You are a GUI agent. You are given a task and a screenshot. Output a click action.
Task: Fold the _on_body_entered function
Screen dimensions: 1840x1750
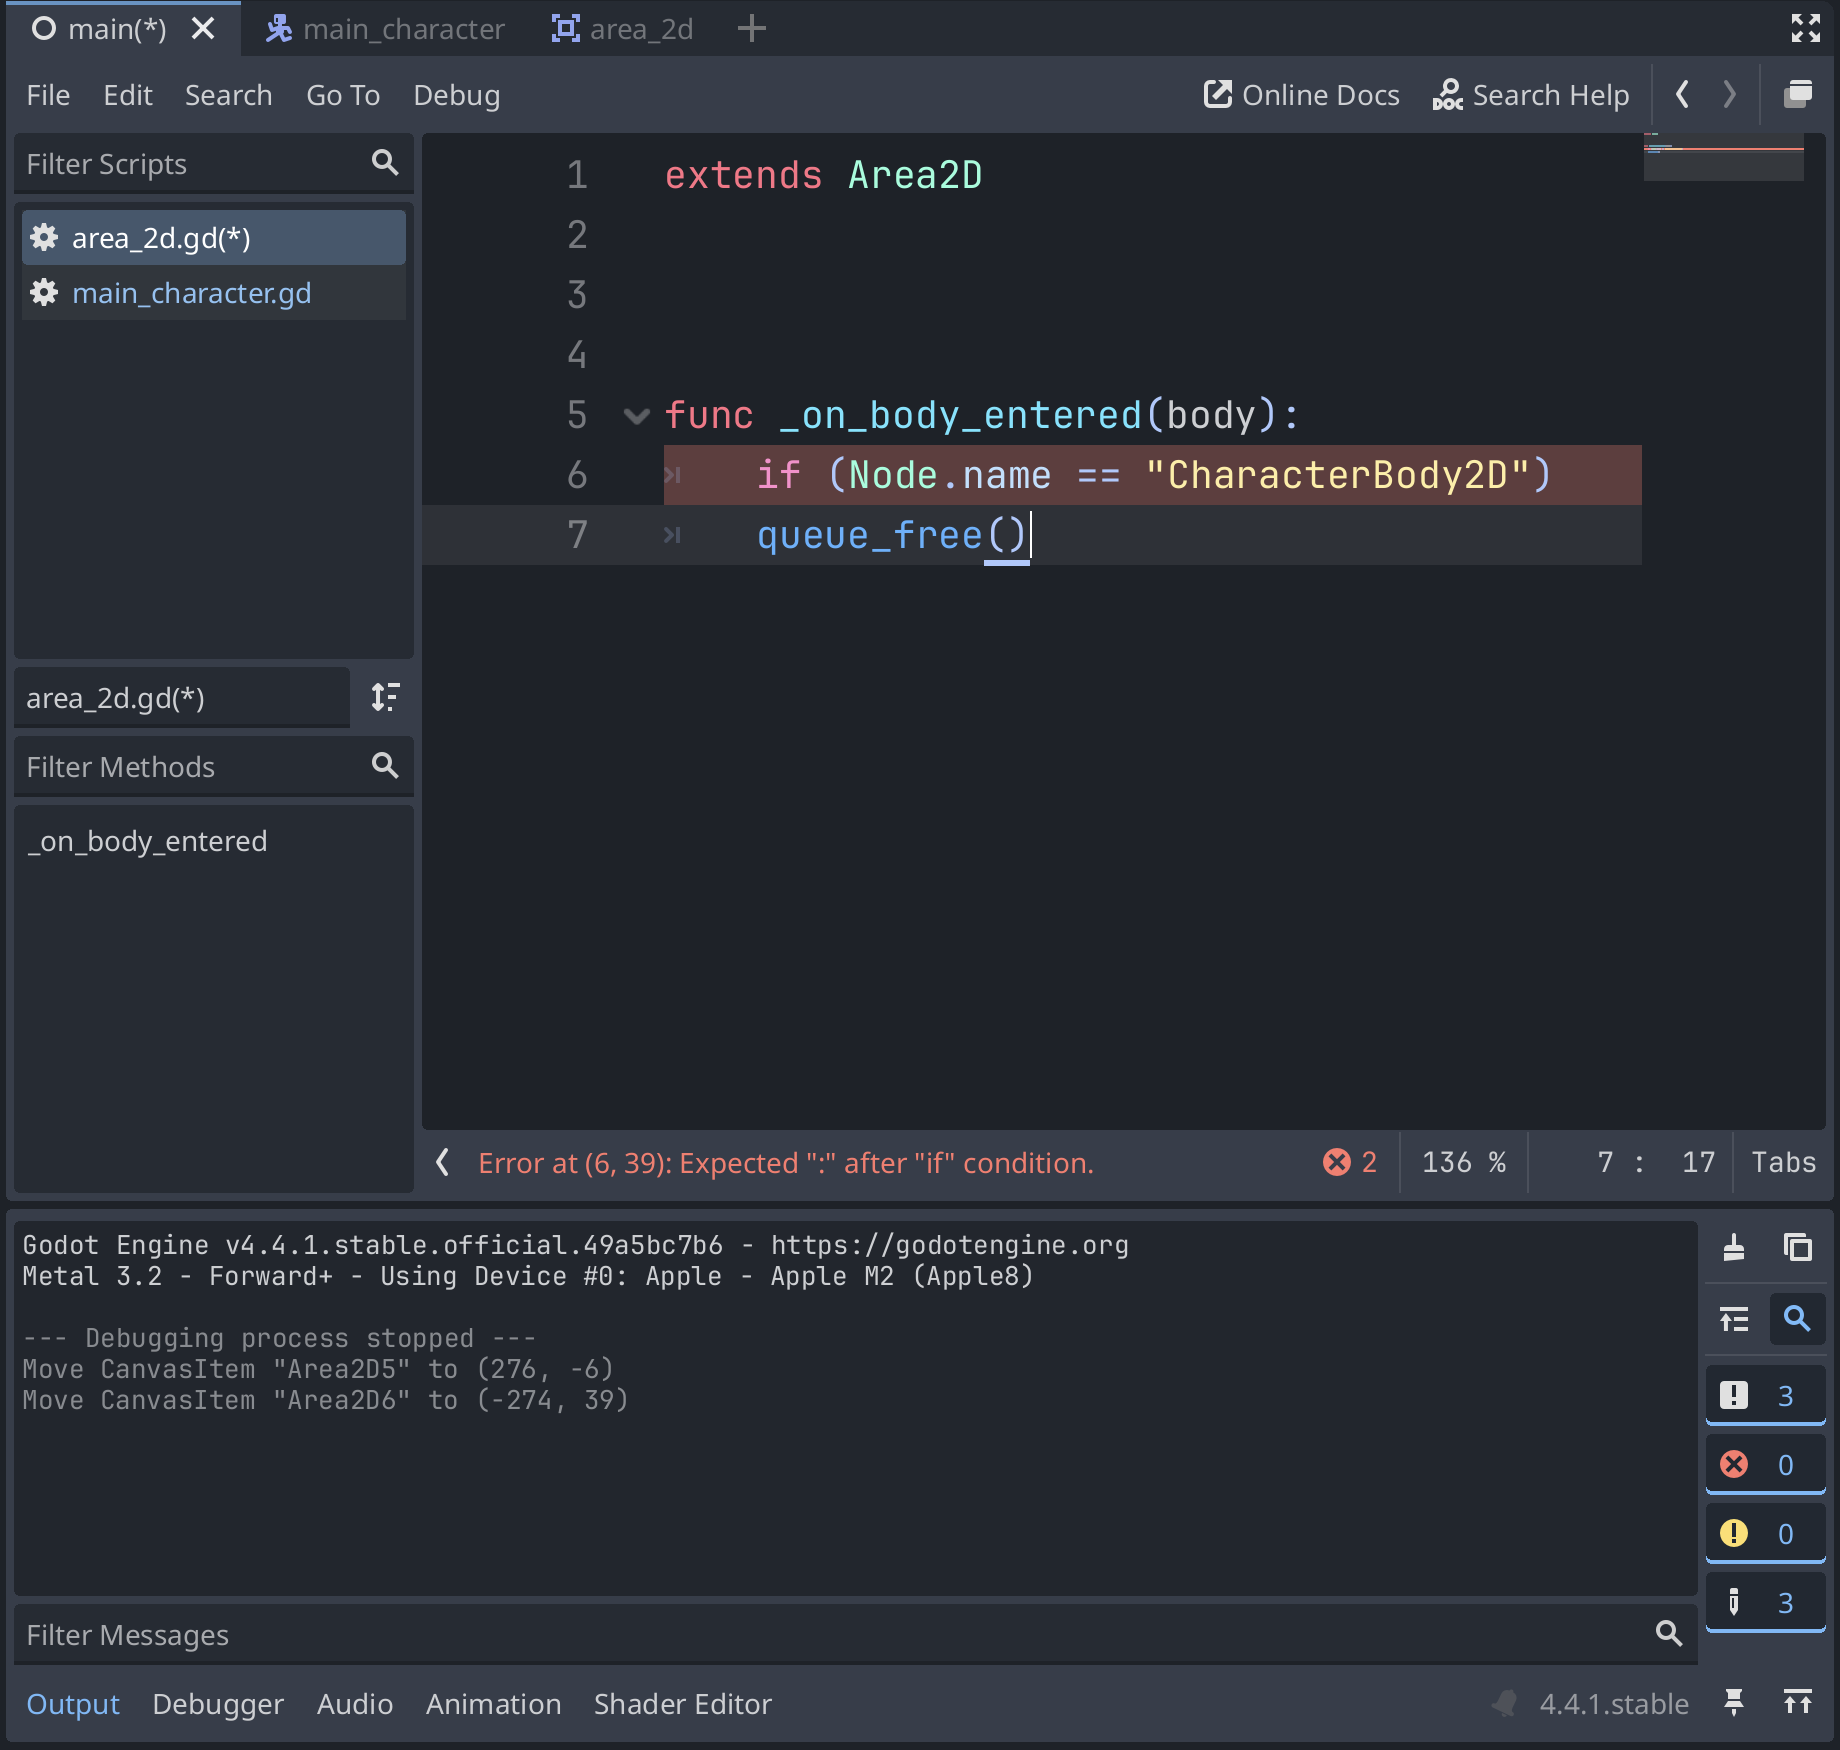(636, 415)
